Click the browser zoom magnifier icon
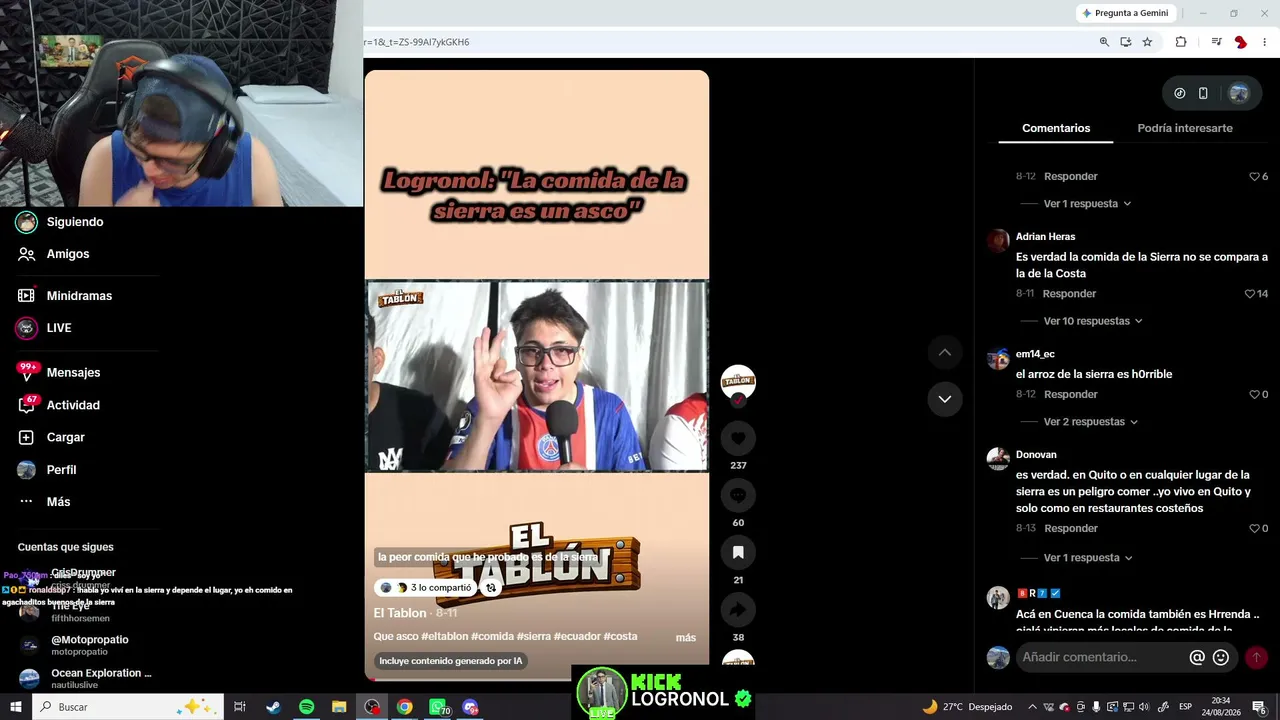 pyautogui.click(x=1104, y=42)
